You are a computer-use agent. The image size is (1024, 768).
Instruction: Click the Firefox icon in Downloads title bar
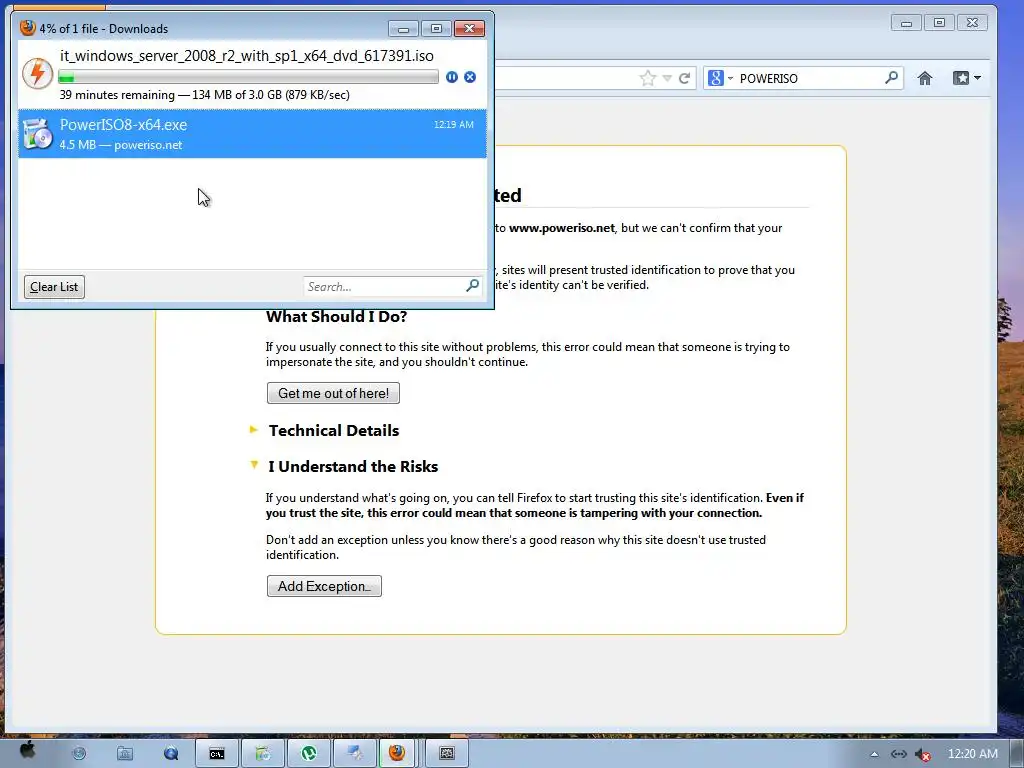(27, 28)
